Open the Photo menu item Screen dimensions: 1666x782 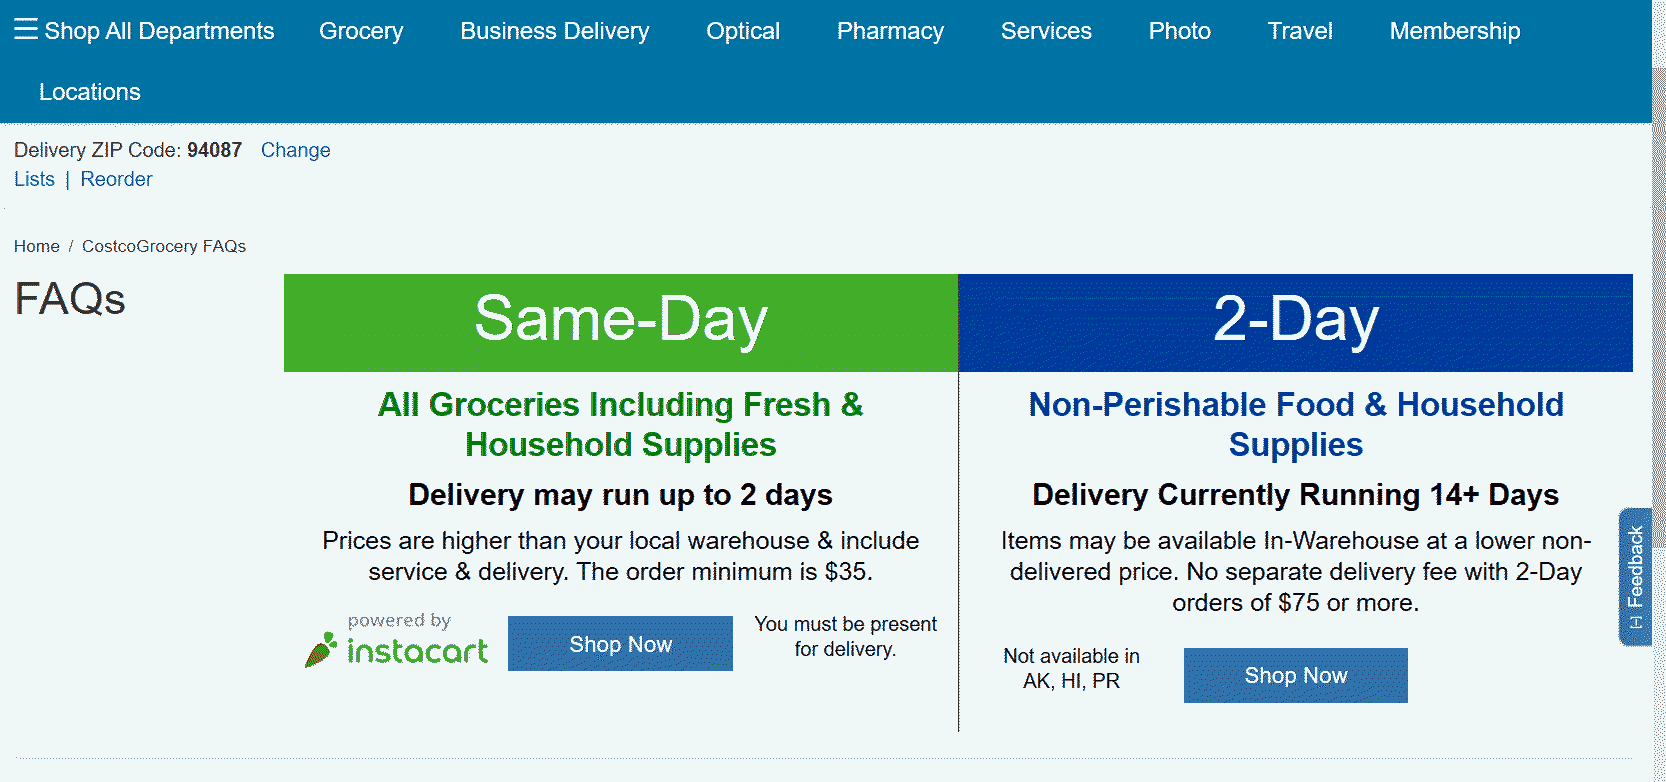(x=1179, y=31)
